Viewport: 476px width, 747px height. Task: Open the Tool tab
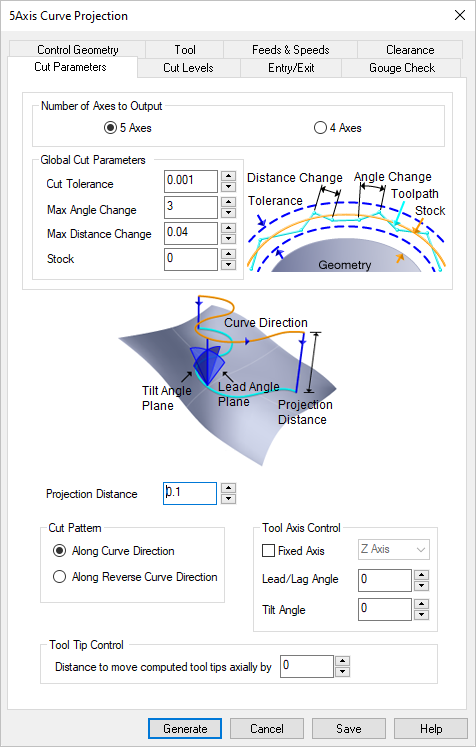click(x=185, y=50)
